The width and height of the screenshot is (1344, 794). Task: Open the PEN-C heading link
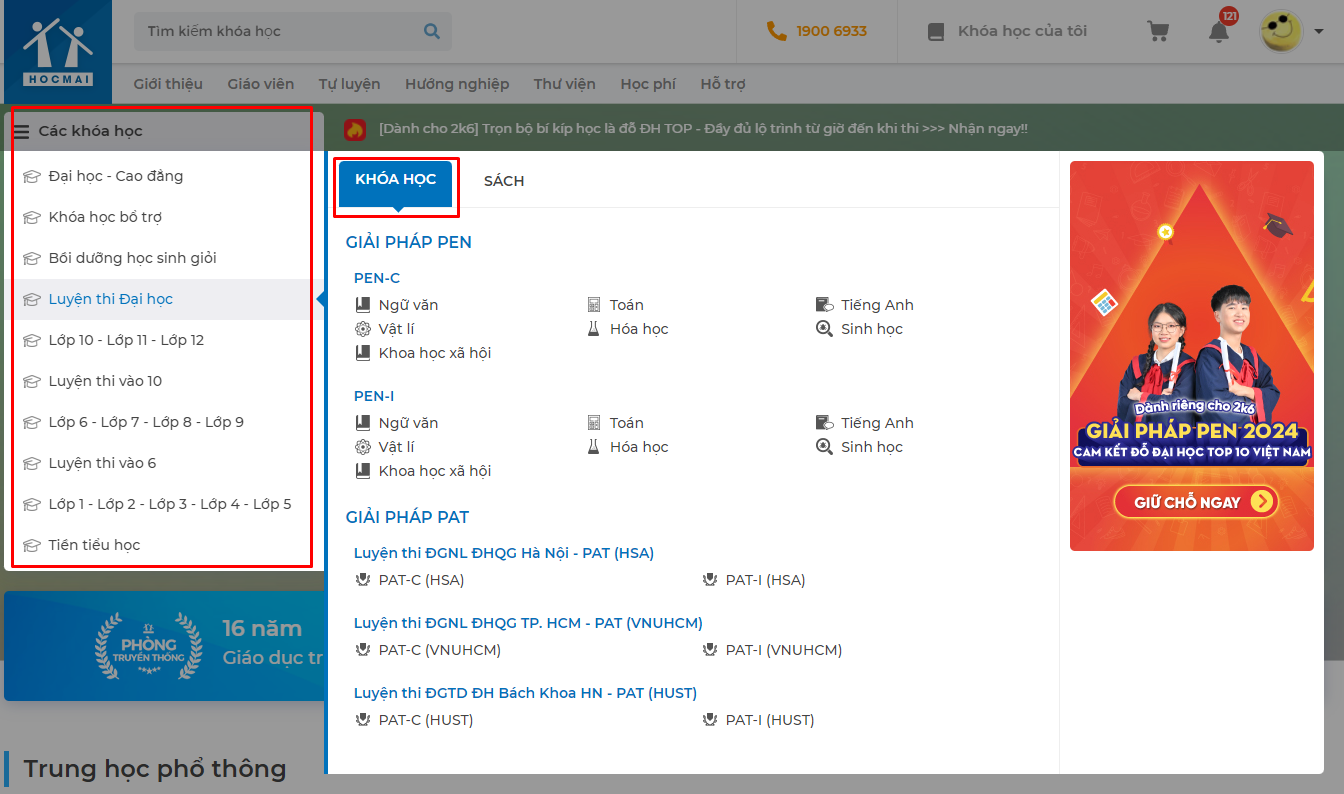pyautogui.click(x=377, y=278)
